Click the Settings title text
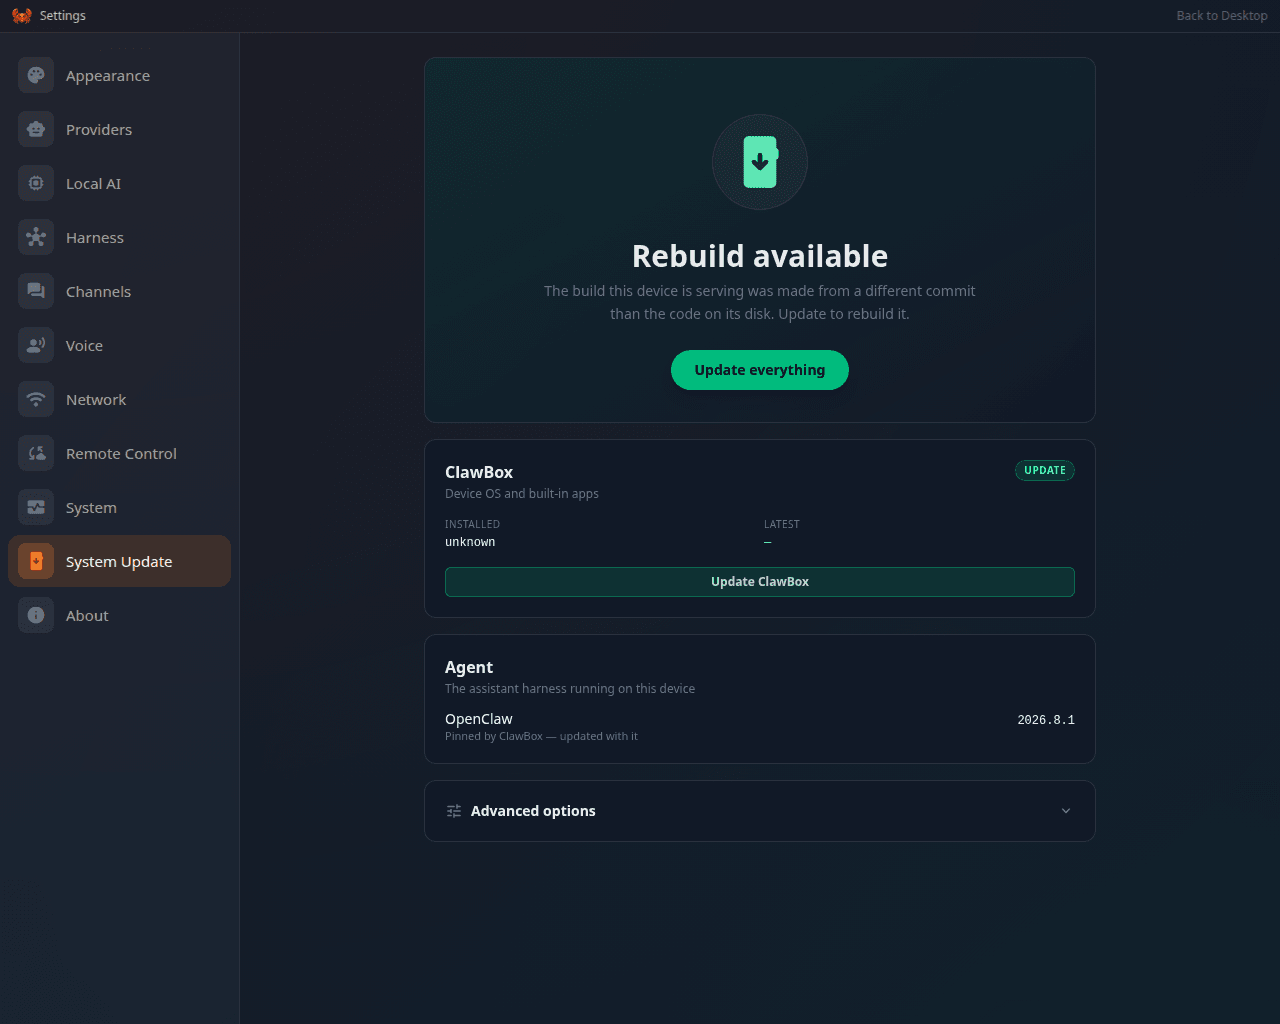The width and height of the screenshot is (1280, 1024). [x=63, y=15]
